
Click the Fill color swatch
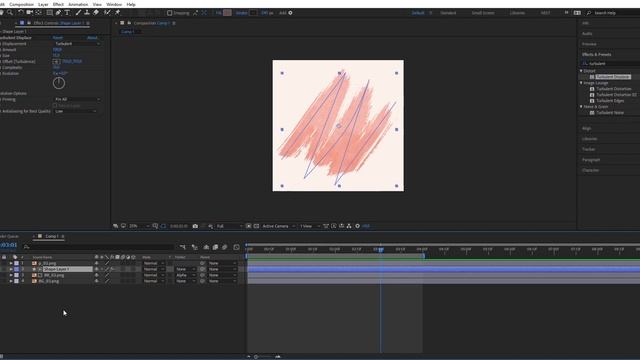coord(227,13)
